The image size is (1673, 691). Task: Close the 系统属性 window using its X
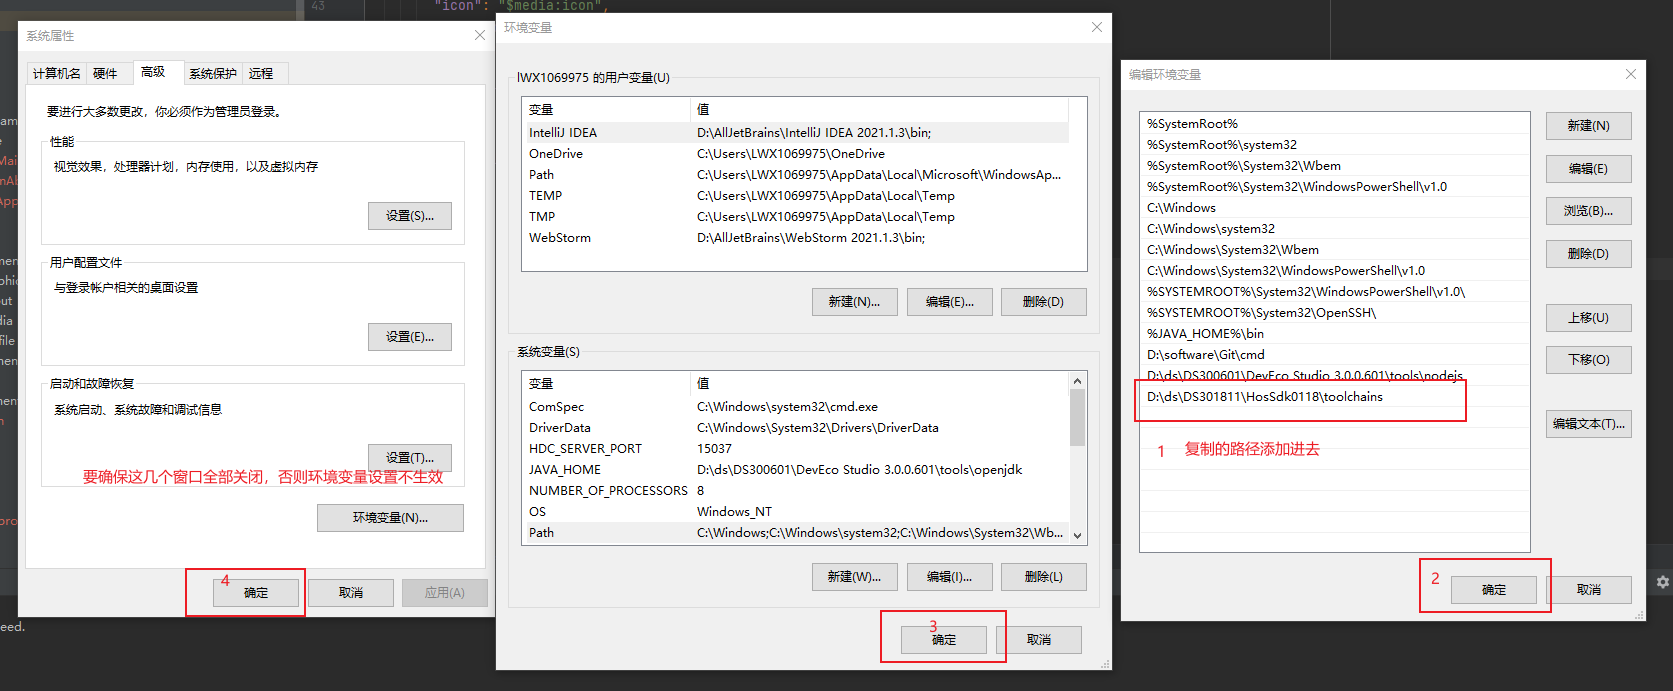(x=480, y=35)
